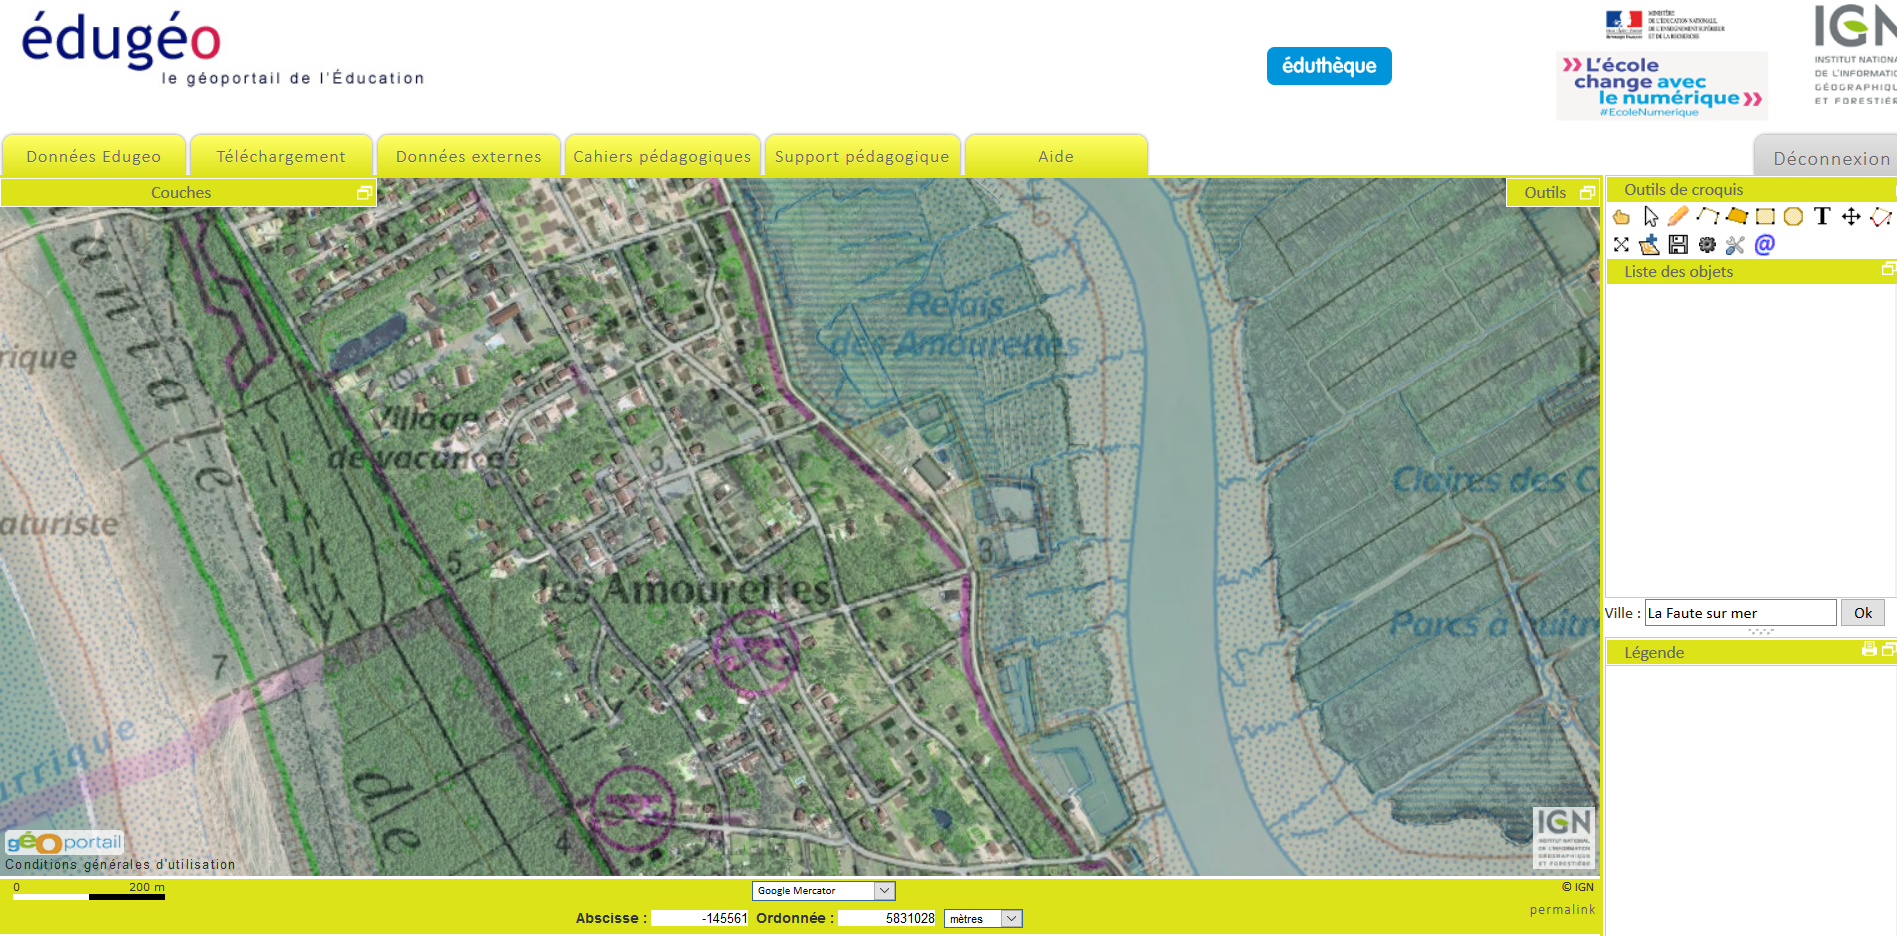This screenshot has width=1897, height=936.
Task: Expand the Couches layers panel
Action: click(364, 193)
